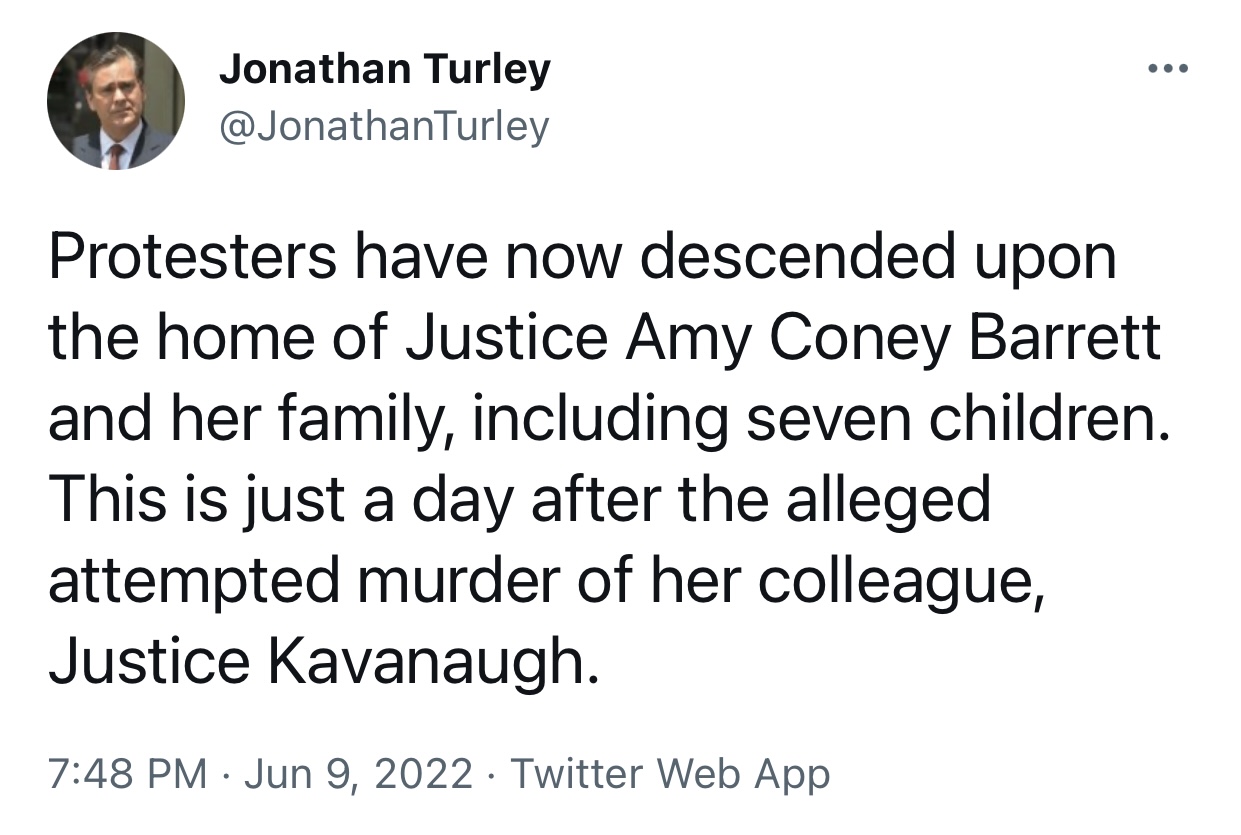Open the Twitter Web App source link
1241x835 pixels.
tap(670, 775)
